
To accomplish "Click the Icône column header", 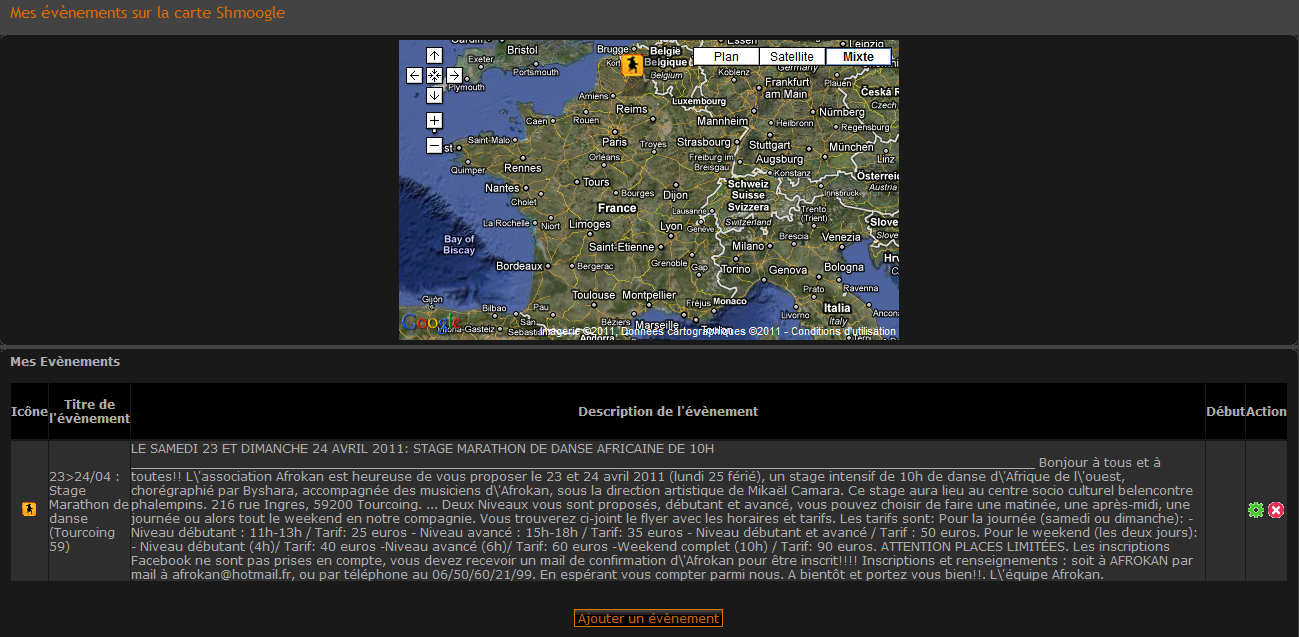I will [x=29, y=411].
